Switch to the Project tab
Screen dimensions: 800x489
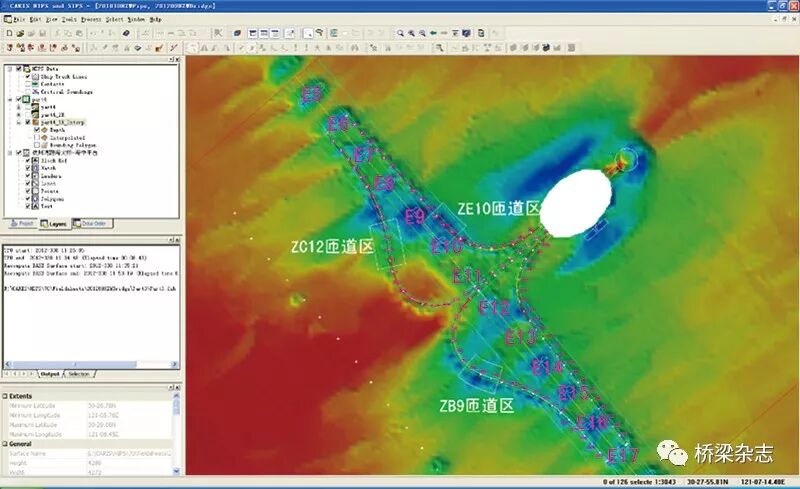tap(22, 224)
